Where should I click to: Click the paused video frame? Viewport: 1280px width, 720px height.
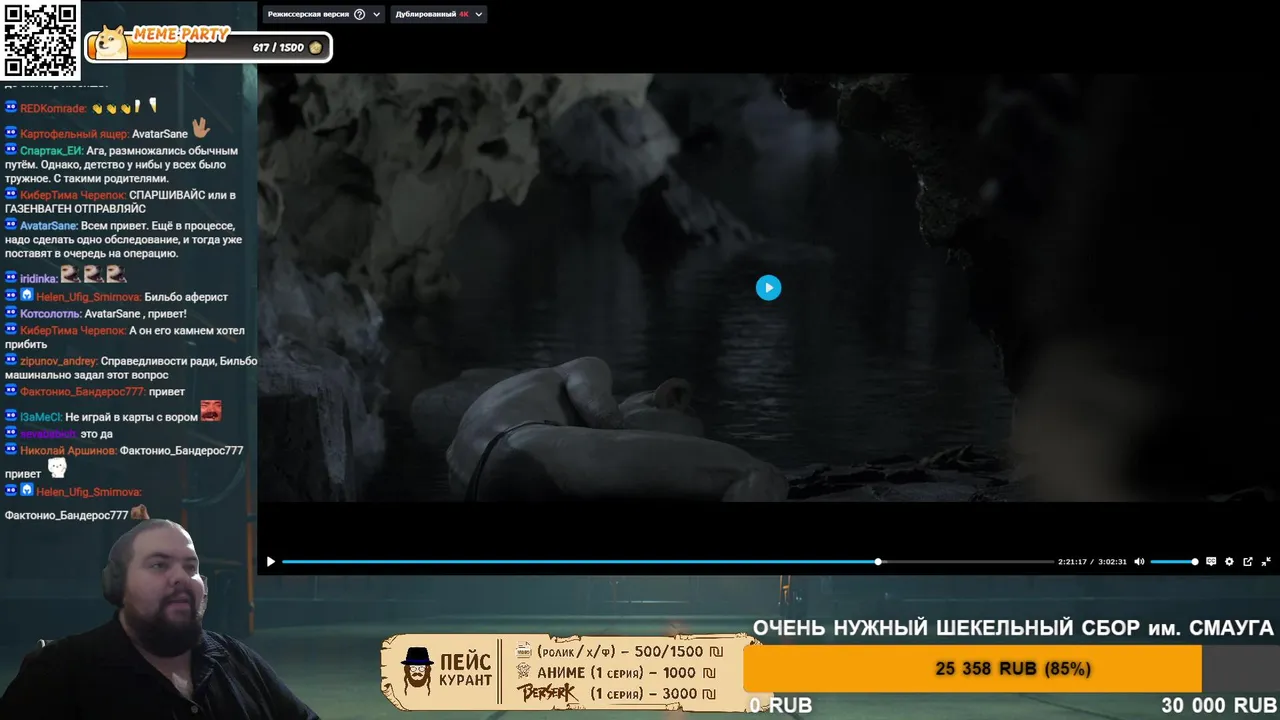[768, 288]
